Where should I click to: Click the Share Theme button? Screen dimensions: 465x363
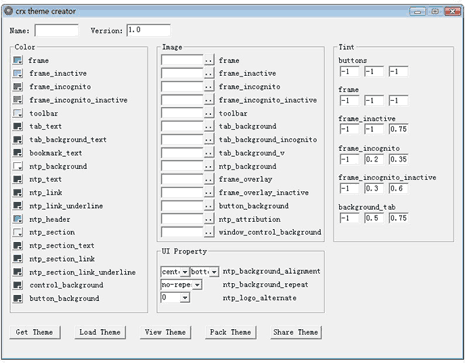pyautogui.click(x=296, y=332)
